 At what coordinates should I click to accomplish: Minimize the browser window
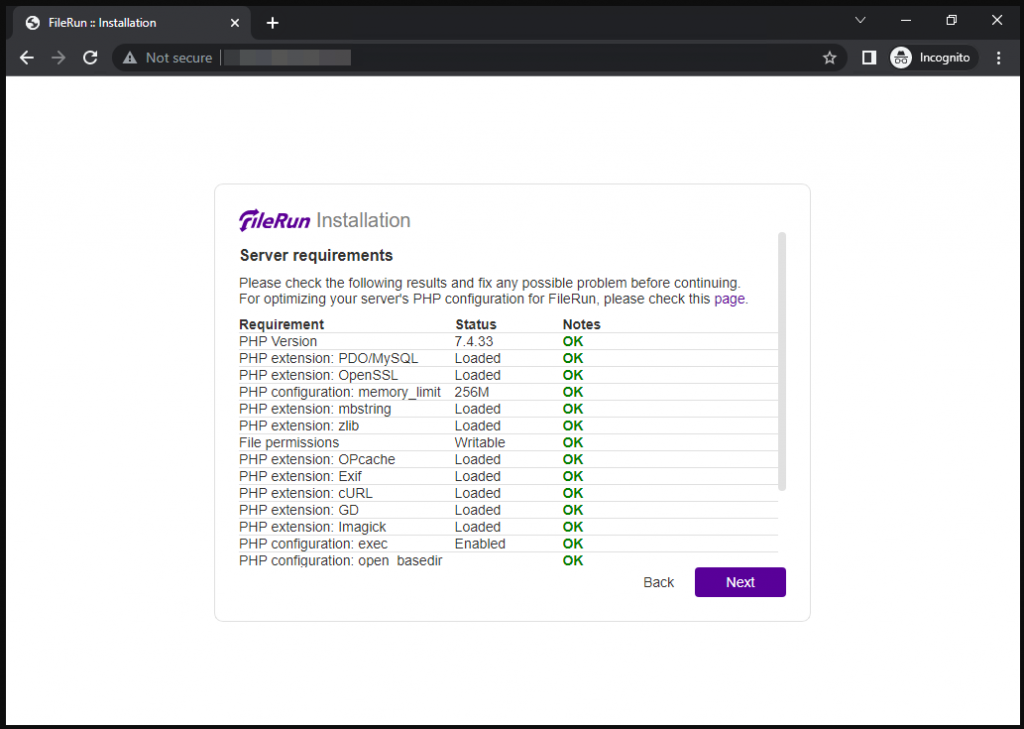(905, 21)
